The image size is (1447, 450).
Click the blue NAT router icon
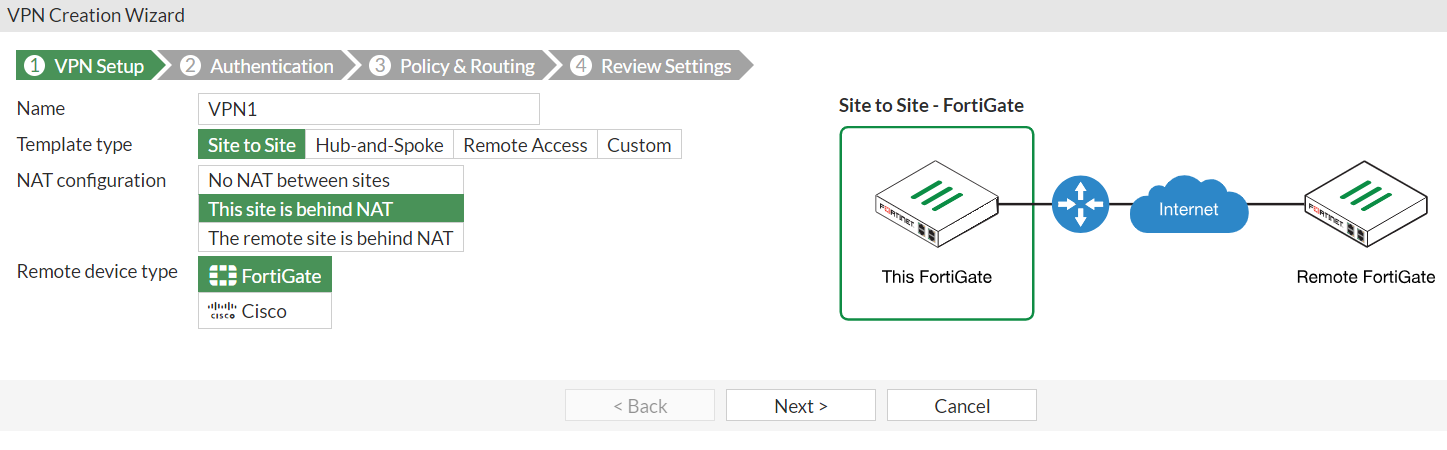point(1080,204)
